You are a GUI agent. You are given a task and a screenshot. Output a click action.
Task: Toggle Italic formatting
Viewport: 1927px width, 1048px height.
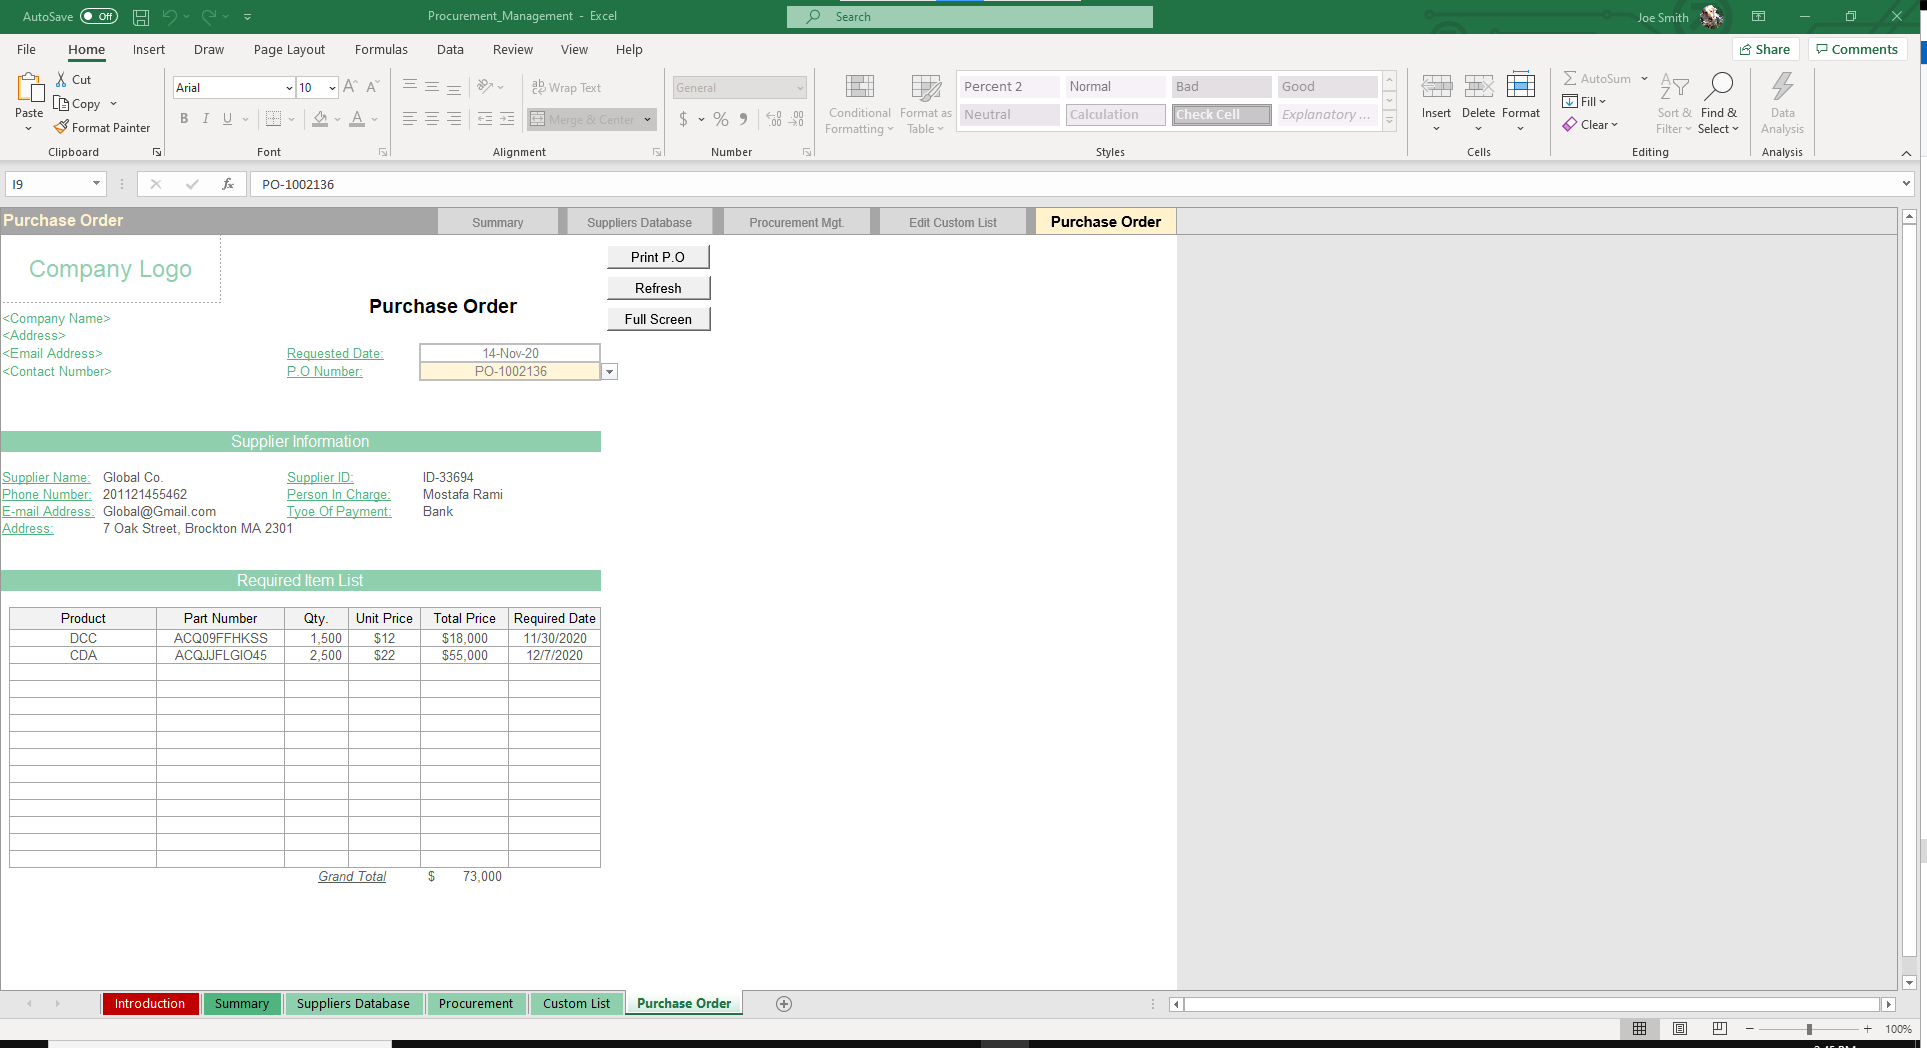click(206, 119)
